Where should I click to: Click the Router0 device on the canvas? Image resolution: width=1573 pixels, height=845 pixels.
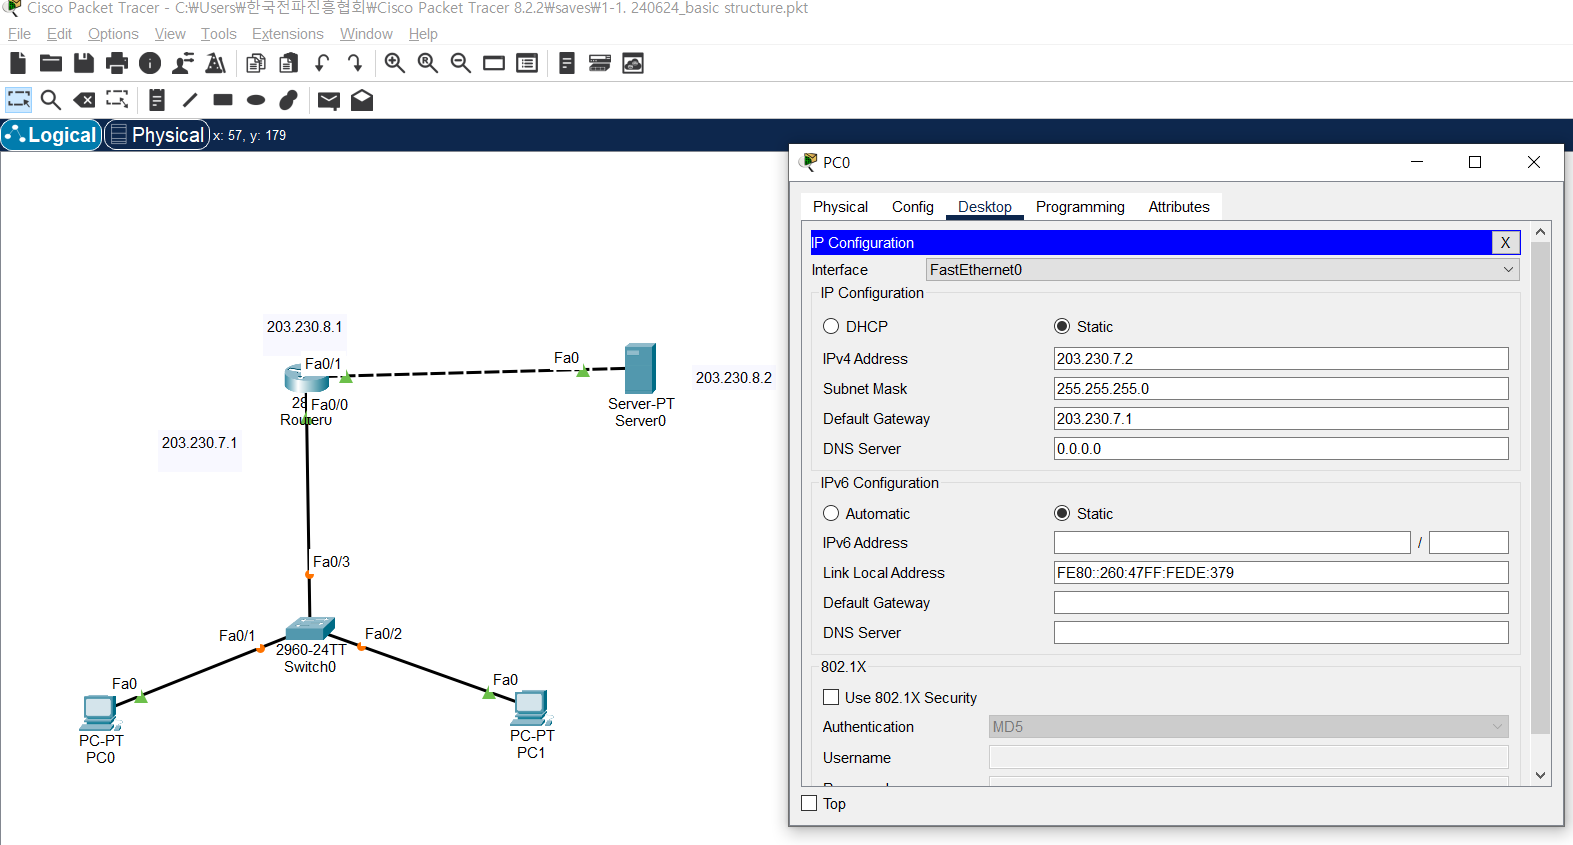pos(306,378)
